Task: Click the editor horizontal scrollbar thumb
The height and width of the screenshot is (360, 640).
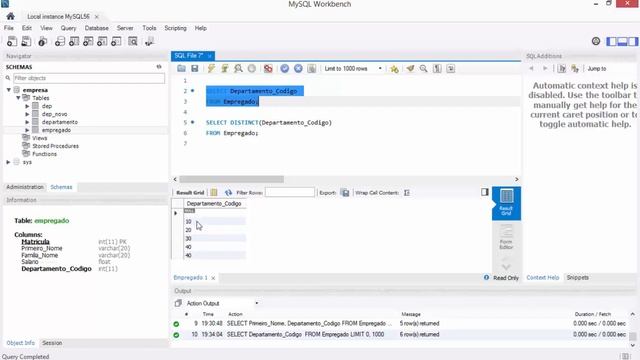Action: 231,179
